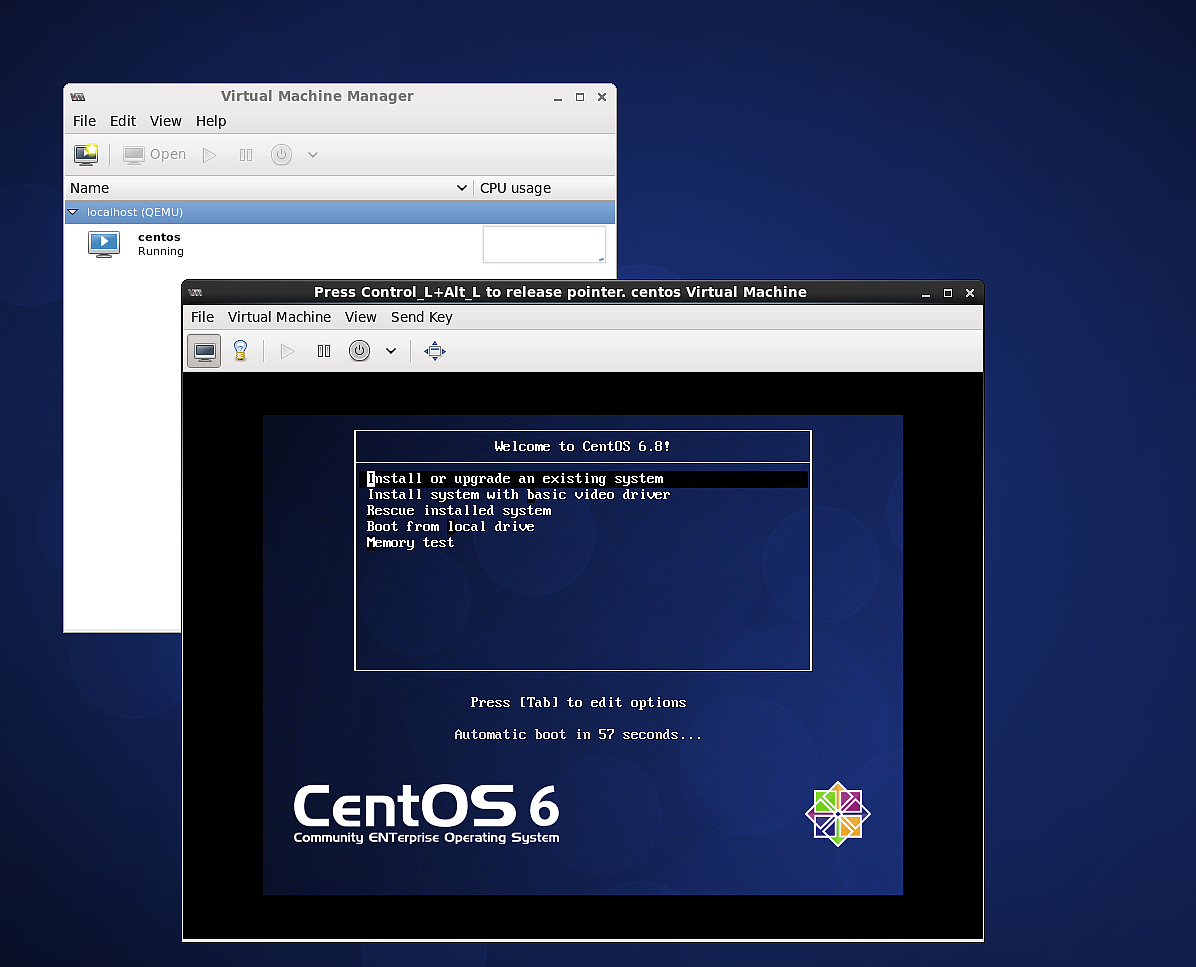Image resolution: width=1196 pixels, height=967 pixels.
Task: Open the Virtual Machine menu in the console
Action: [279, 317]
